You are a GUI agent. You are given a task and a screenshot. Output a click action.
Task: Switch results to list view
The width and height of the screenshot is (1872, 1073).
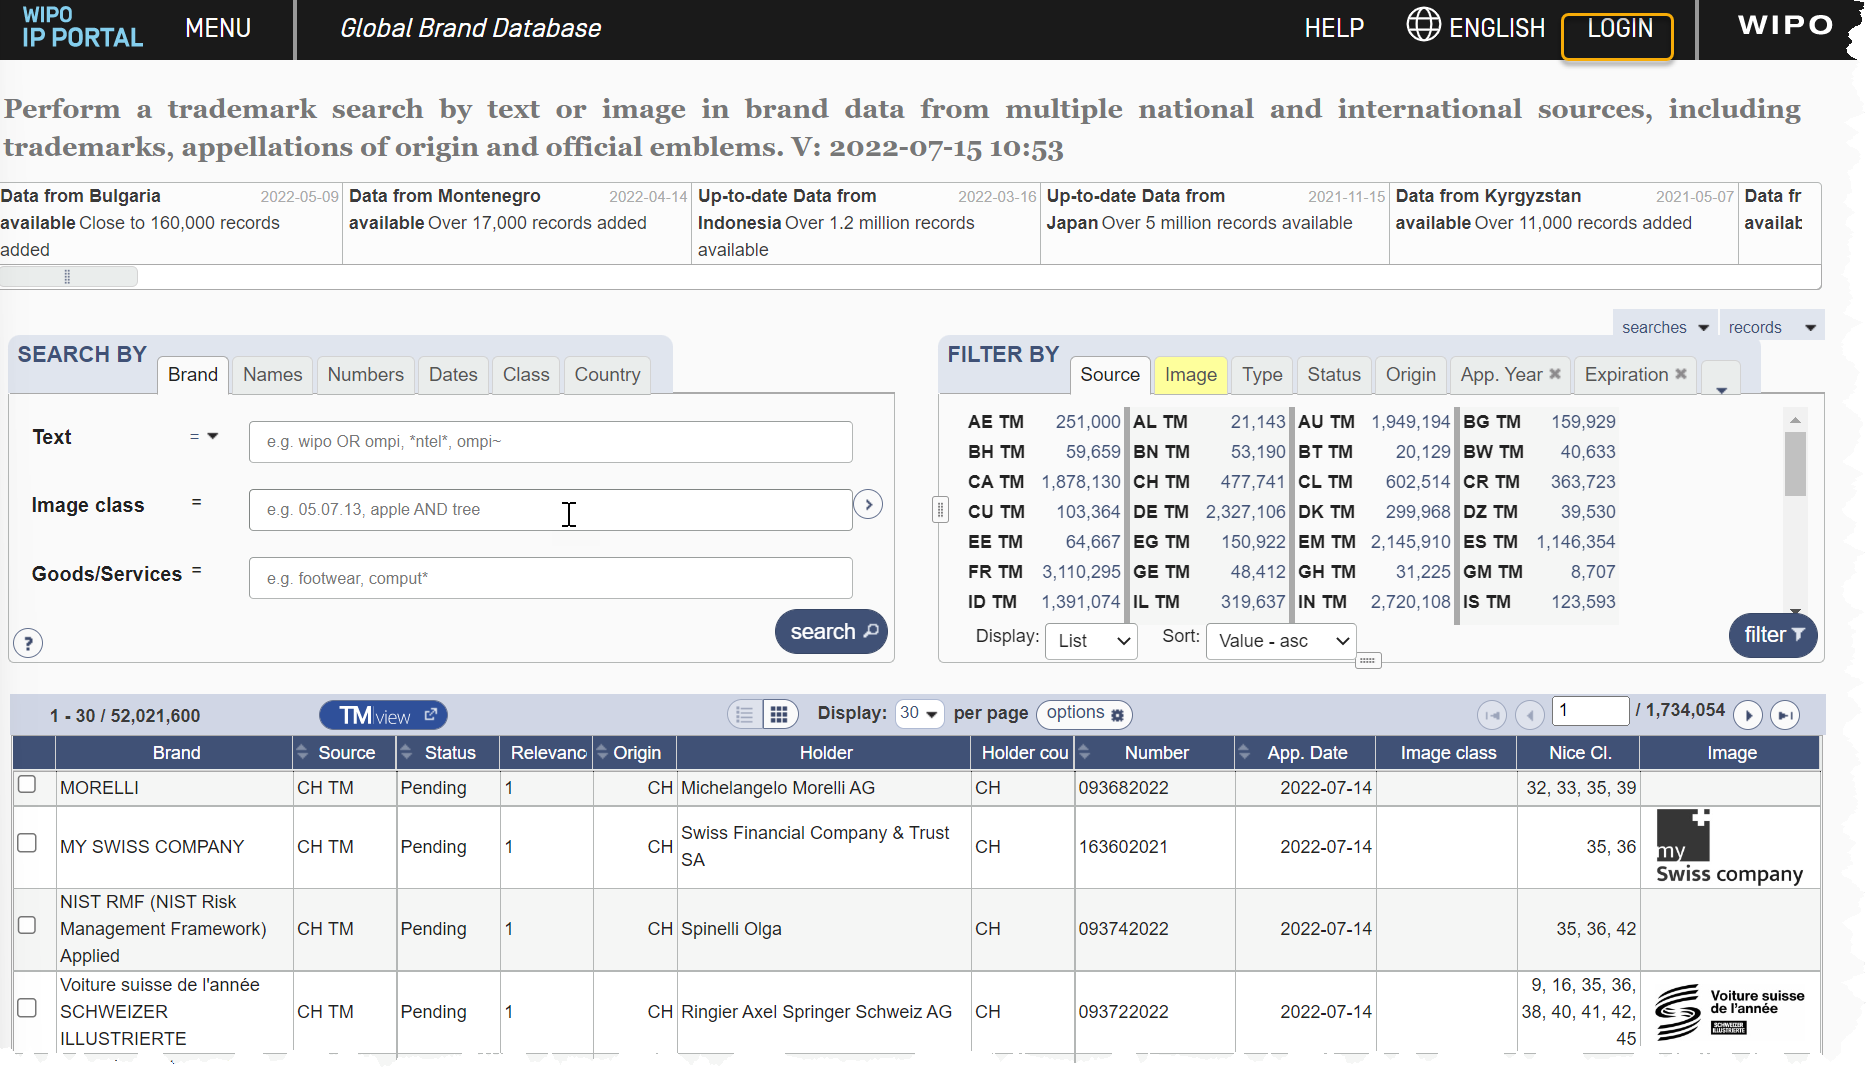point(744,714)
